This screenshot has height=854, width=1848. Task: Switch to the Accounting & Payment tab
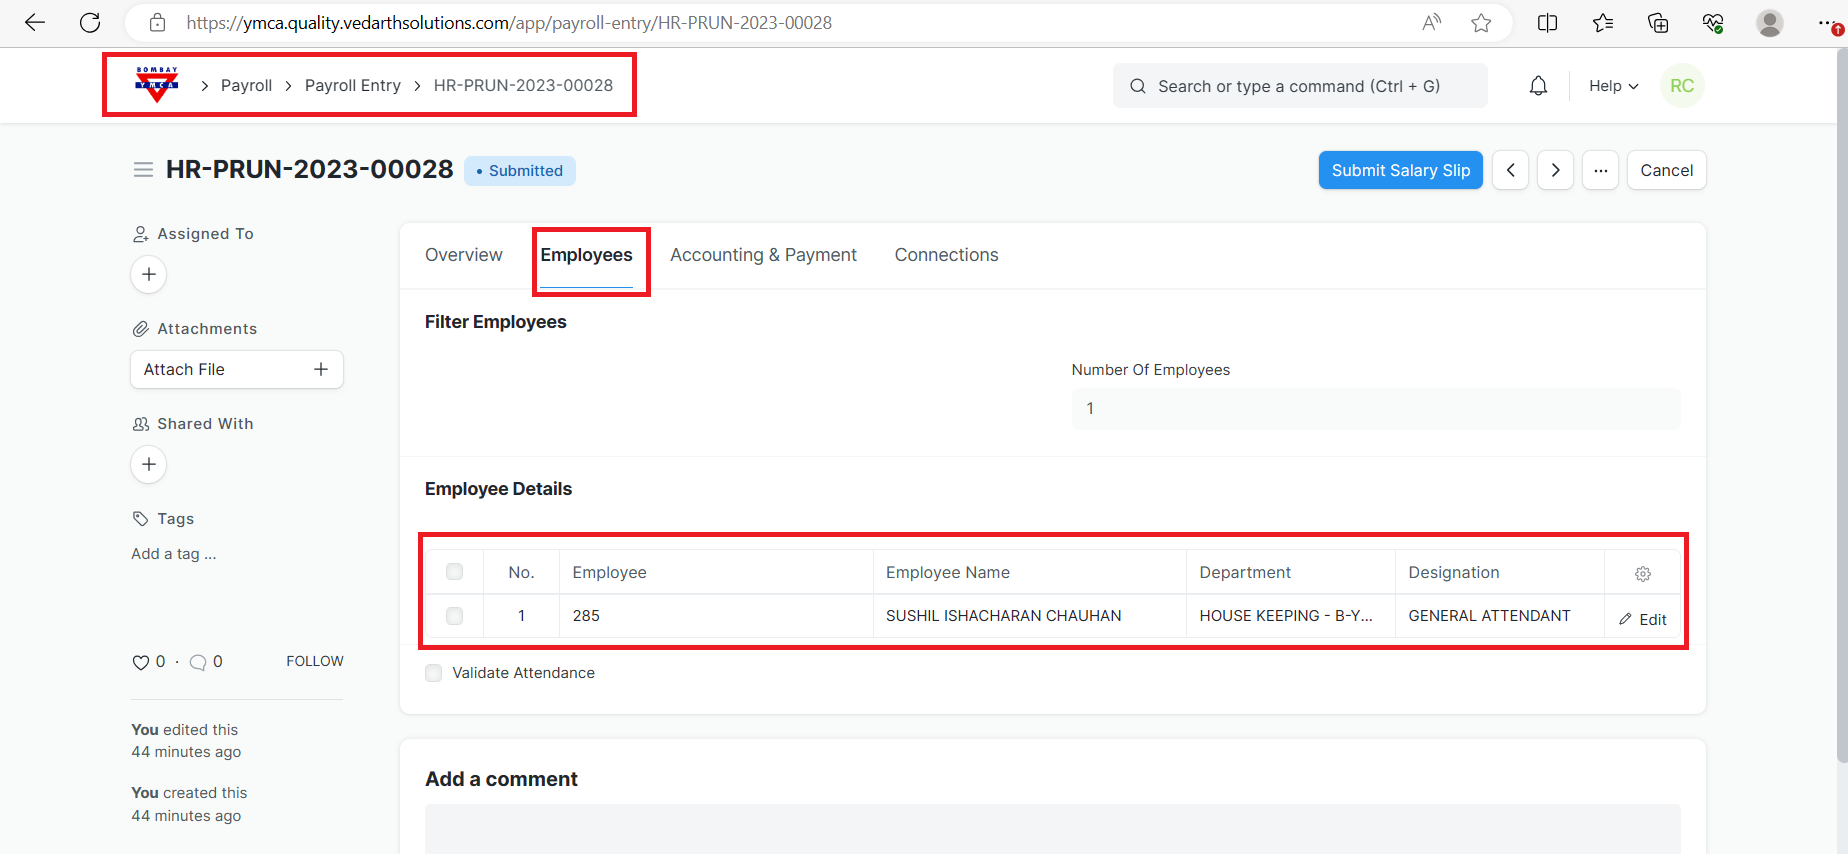click(x=763, y=255)
